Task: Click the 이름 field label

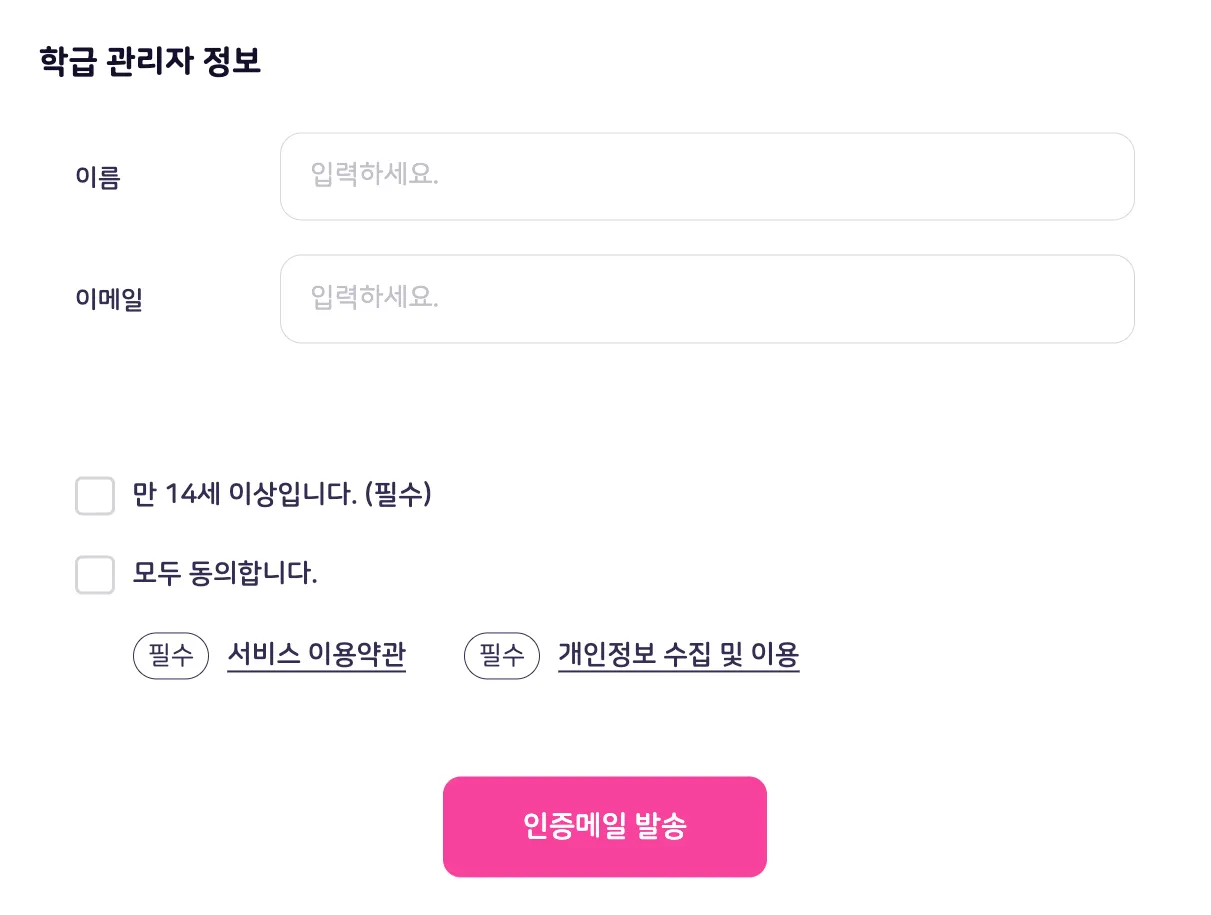Action: coord(98,178)
